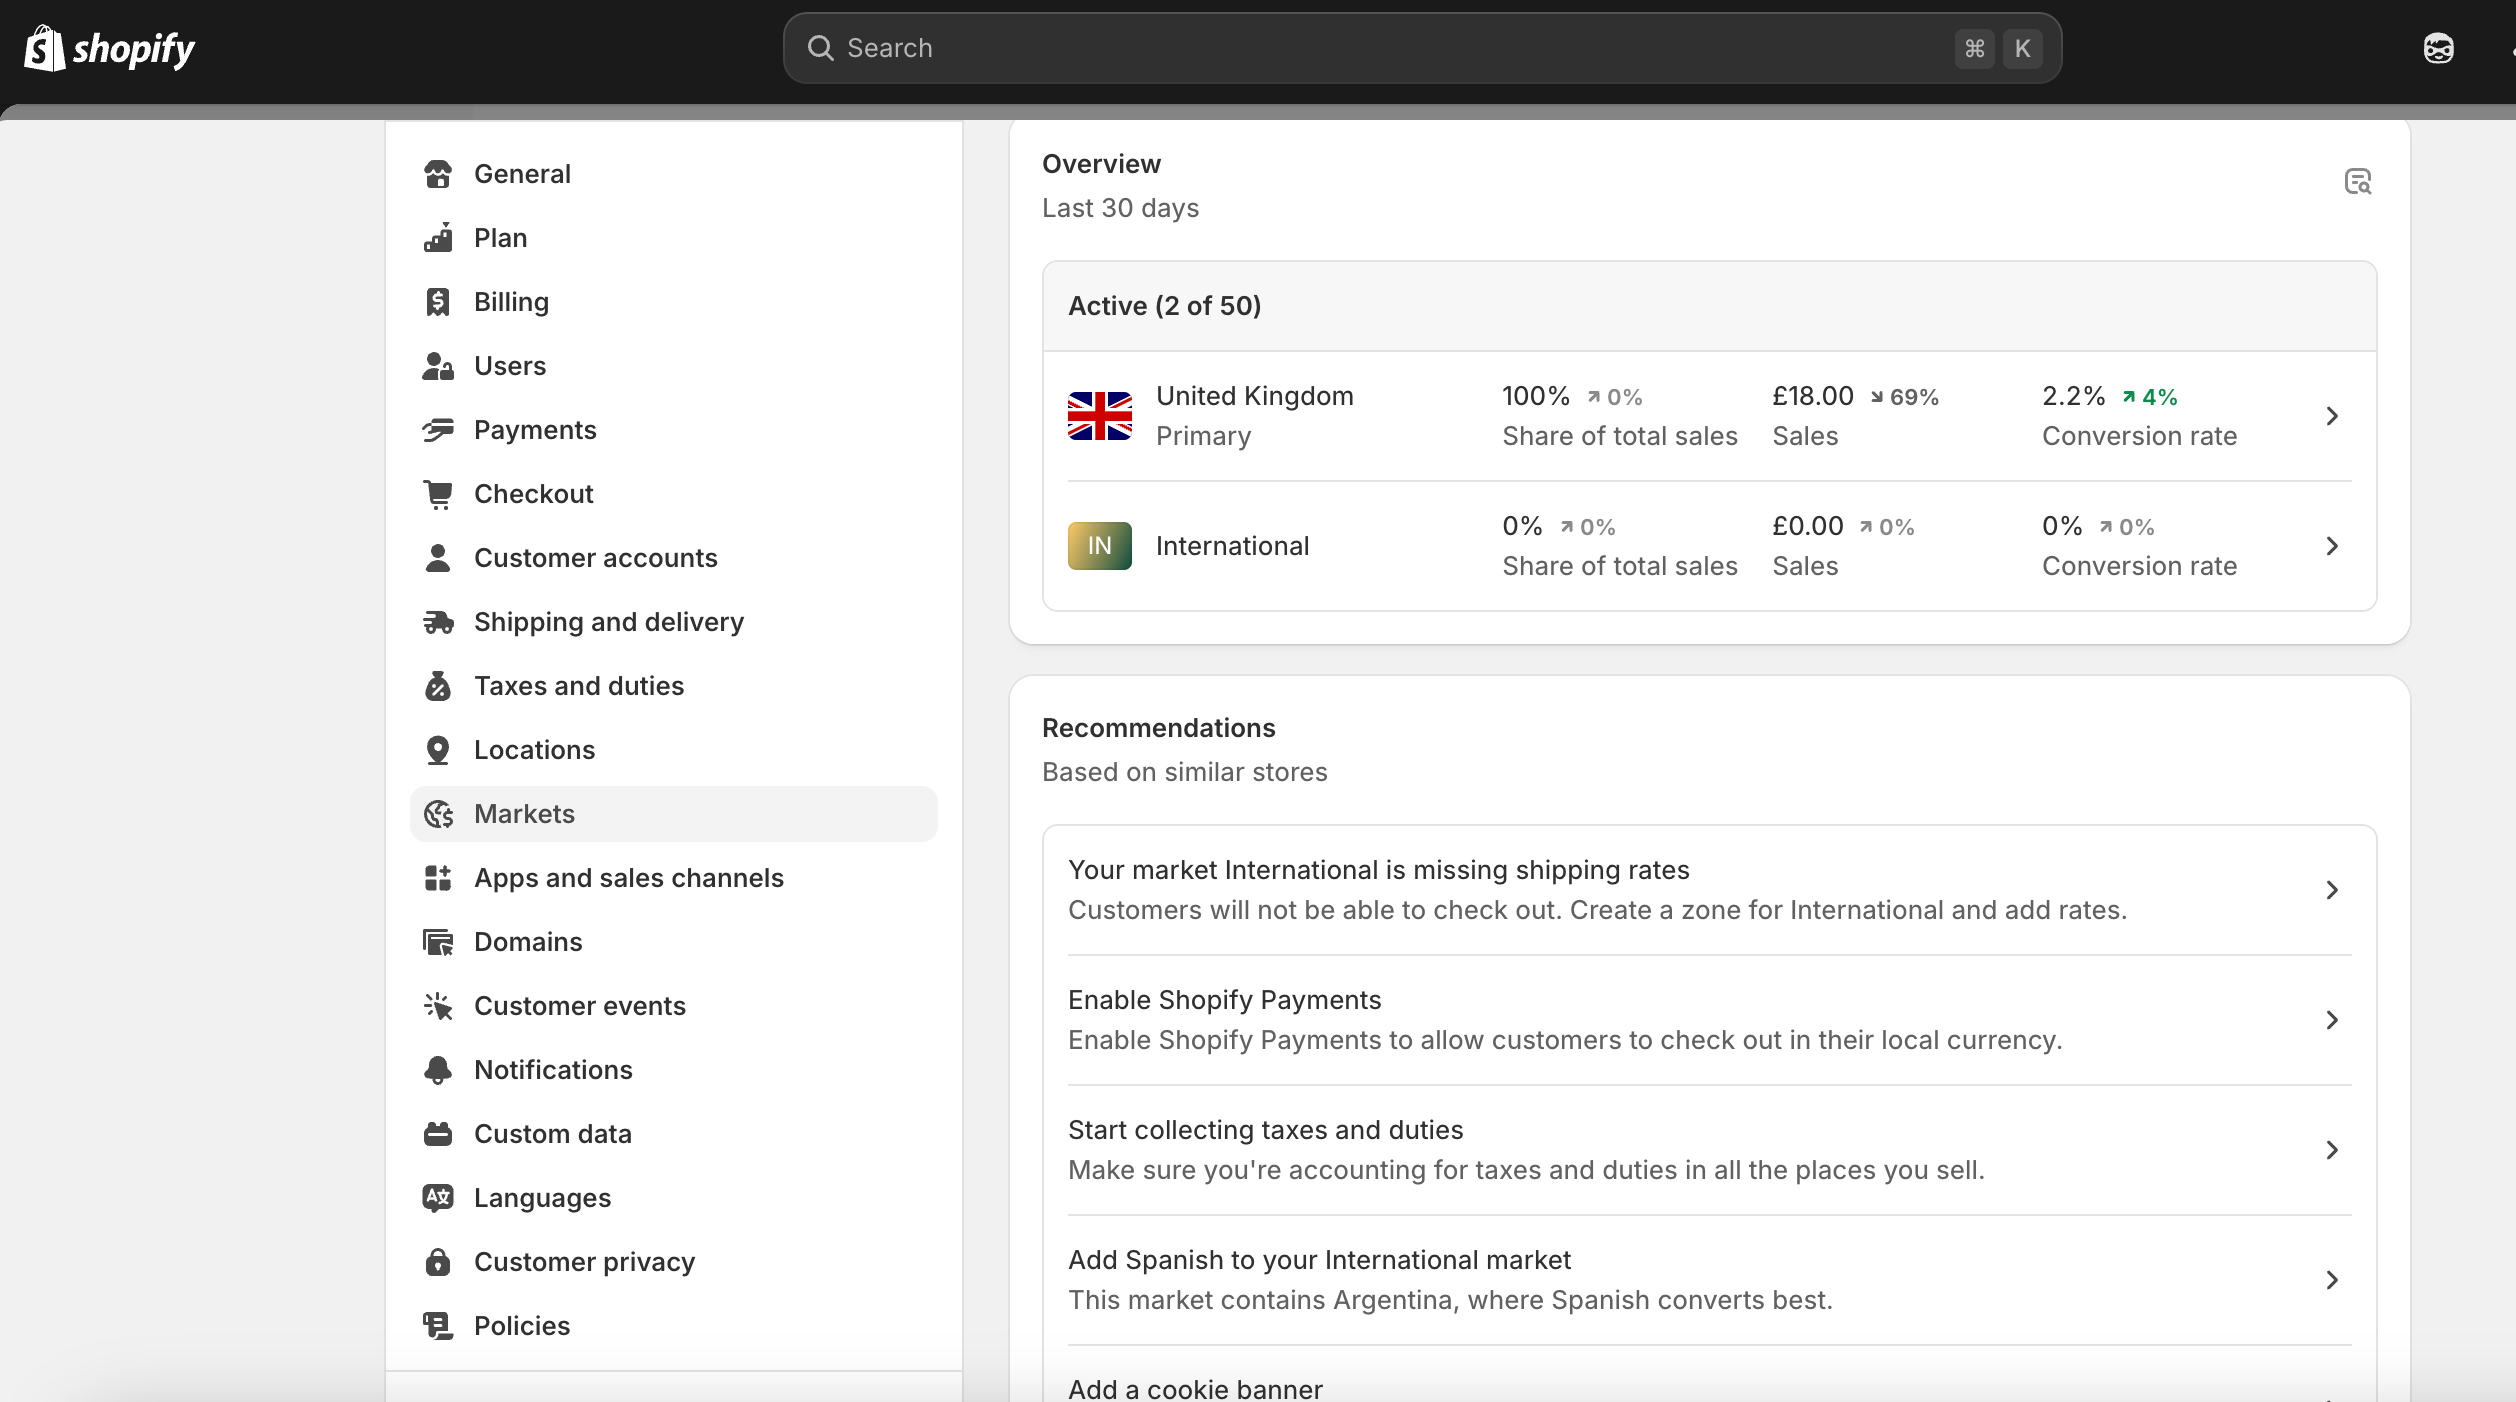Click the Policies document icon
The width and height of the screenshot is (2516, 1402).
click(438, 1326)
